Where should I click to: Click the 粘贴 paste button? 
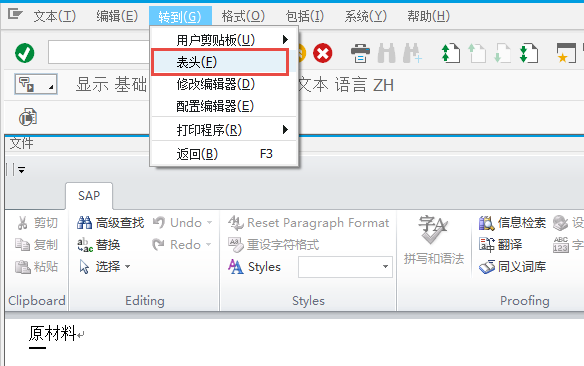point(36,267)
